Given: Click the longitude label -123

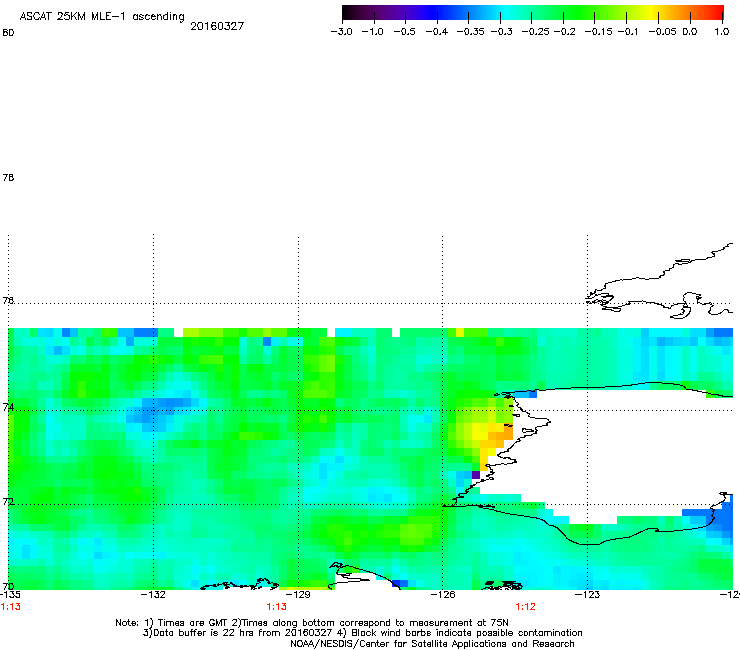Looking at the screenshot, I should tap(587, 595).
